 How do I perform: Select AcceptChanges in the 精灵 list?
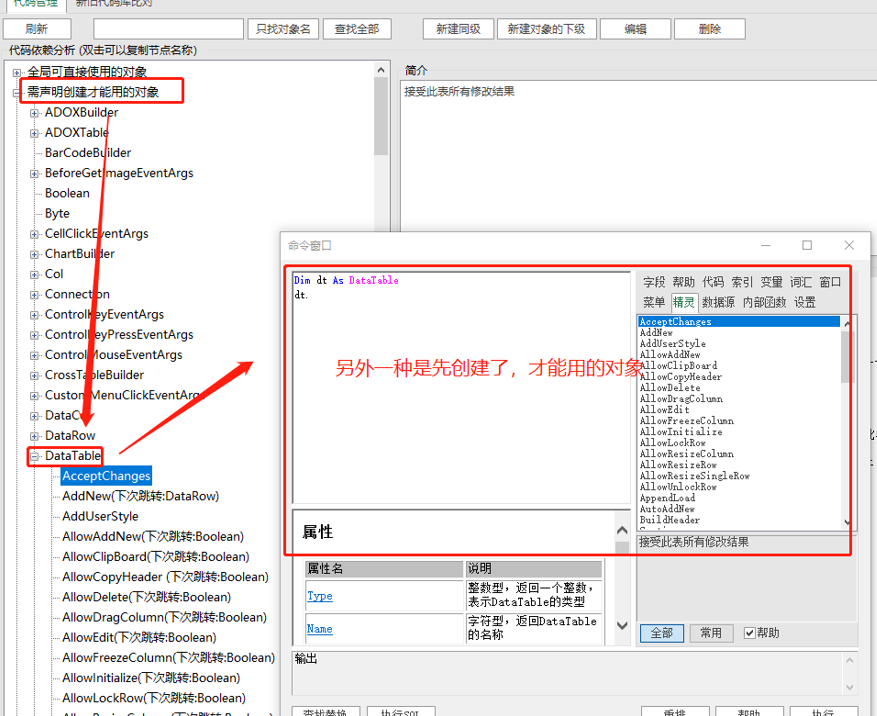point(739,322)
